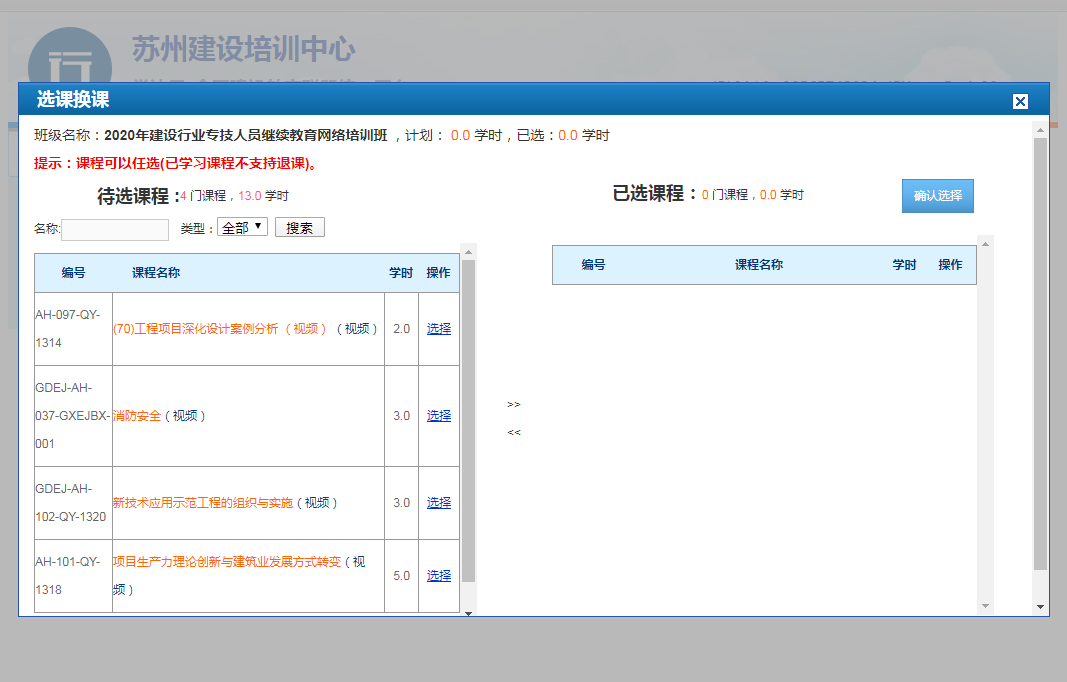Click the << move-left arrows
1067x682 pixels.
click(514, 433)
